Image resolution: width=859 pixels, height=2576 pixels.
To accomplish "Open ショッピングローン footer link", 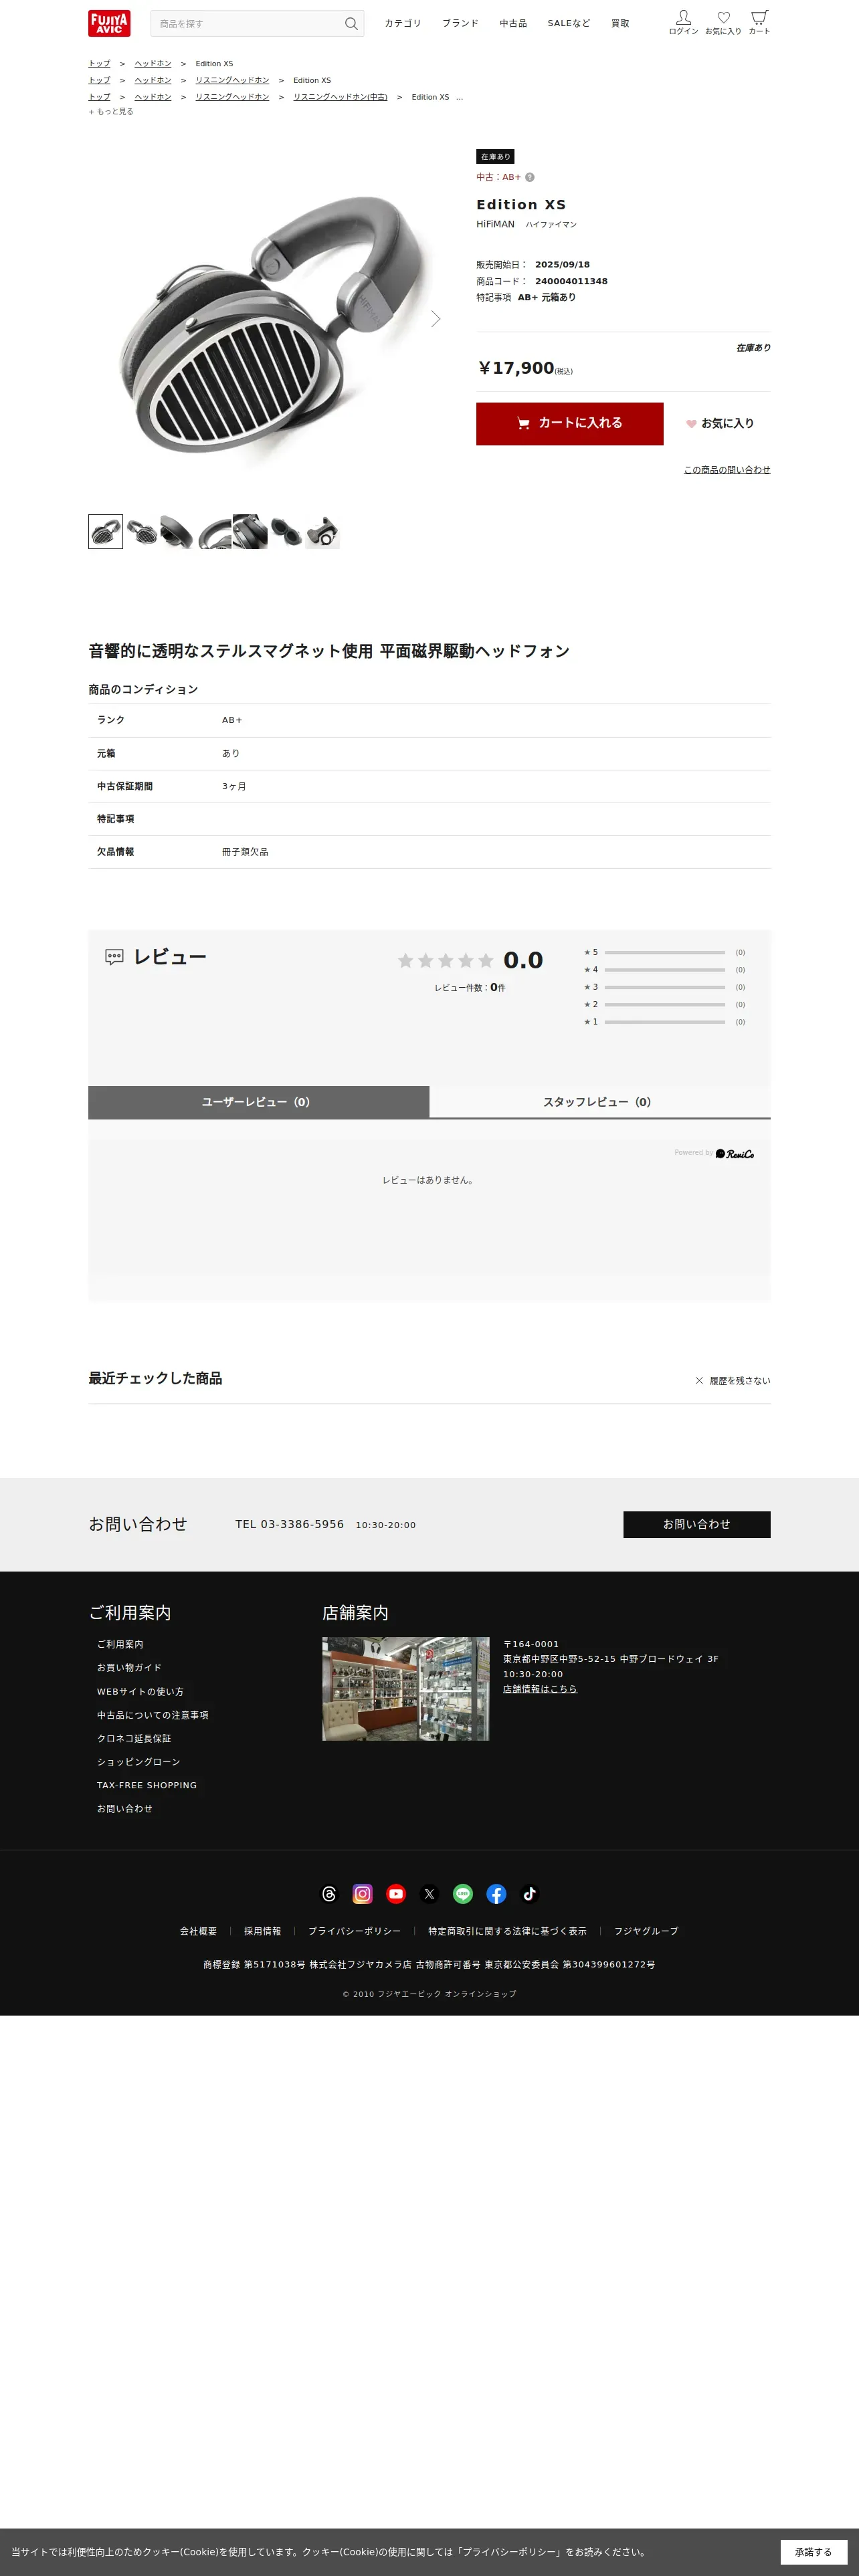I will point(139,1762).
